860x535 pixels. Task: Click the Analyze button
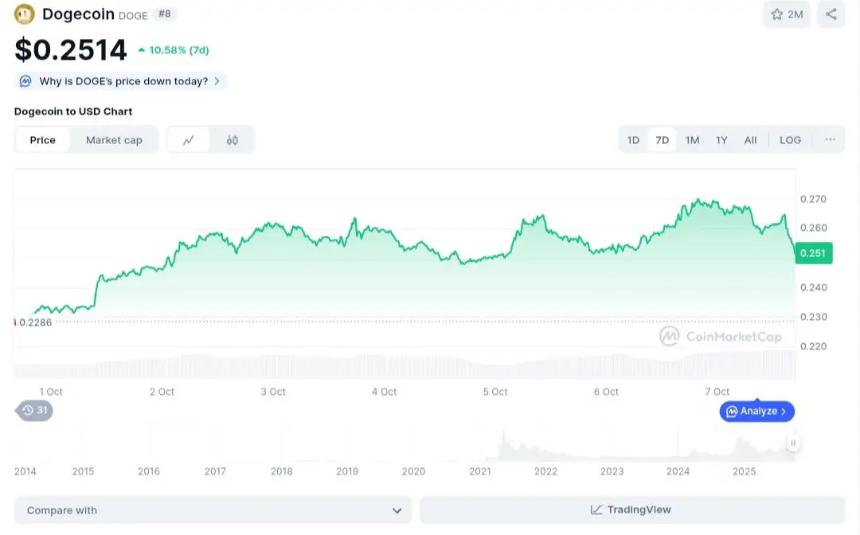(x=757, y=411)
